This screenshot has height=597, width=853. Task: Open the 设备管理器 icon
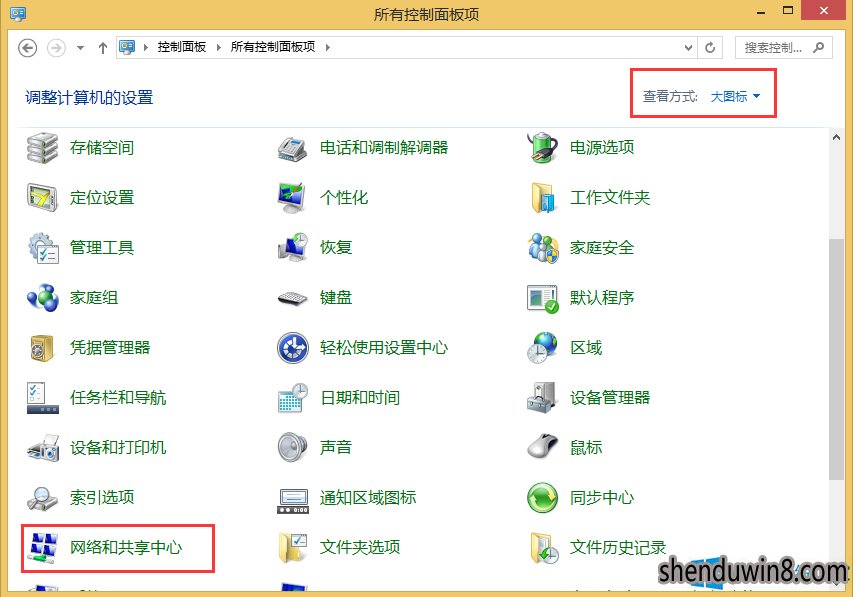(542, 398)
